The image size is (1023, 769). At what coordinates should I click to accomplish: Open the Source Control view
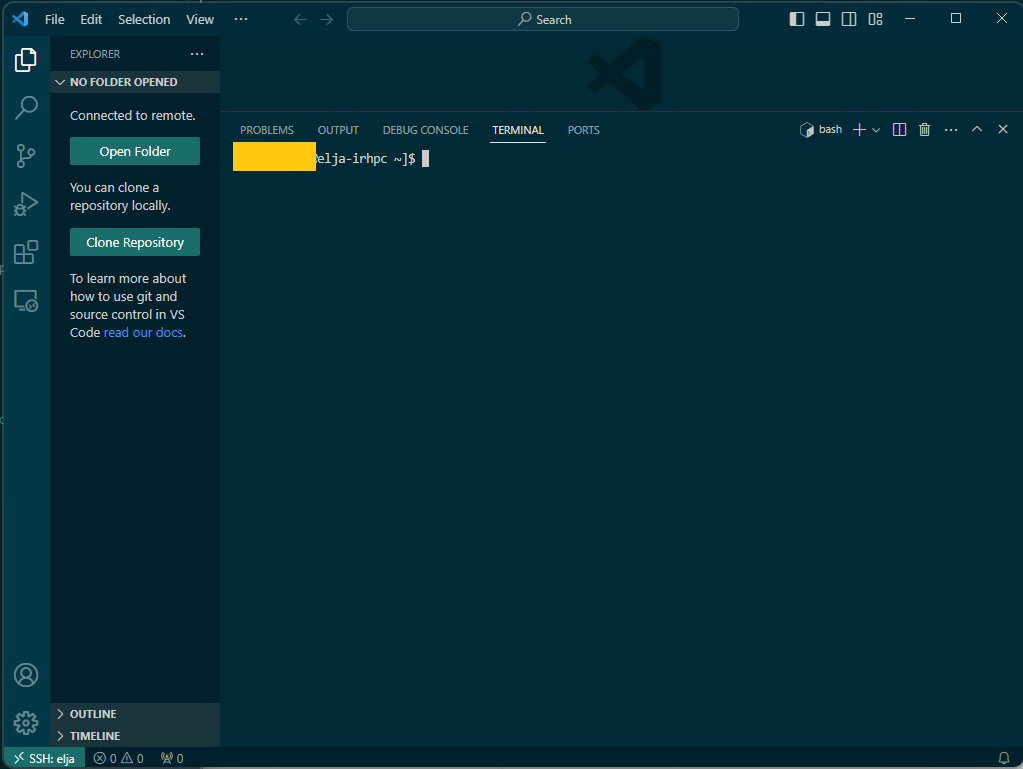(x=25, y=155)
